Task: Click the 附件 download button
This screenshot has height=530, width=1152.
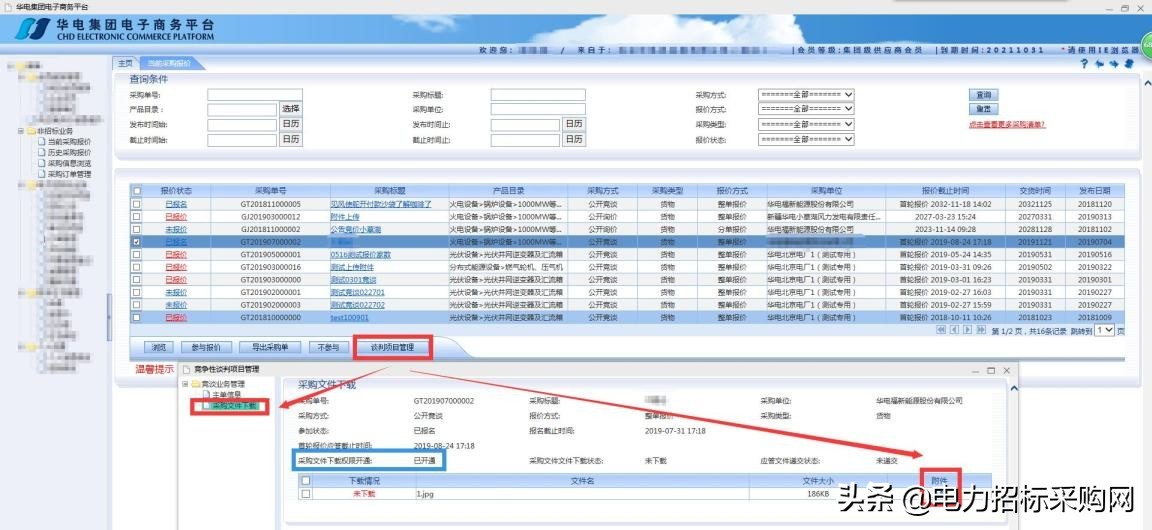Action: [939, 480]
